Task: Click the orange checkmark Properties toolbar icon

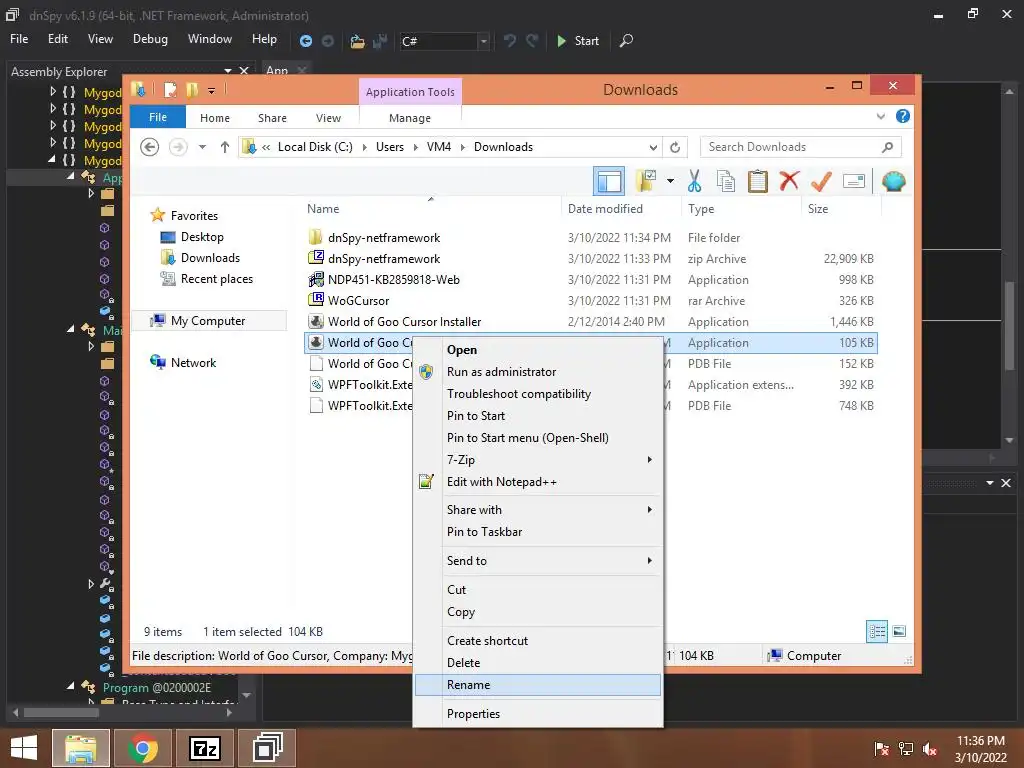Action: [x=821, y=181]
